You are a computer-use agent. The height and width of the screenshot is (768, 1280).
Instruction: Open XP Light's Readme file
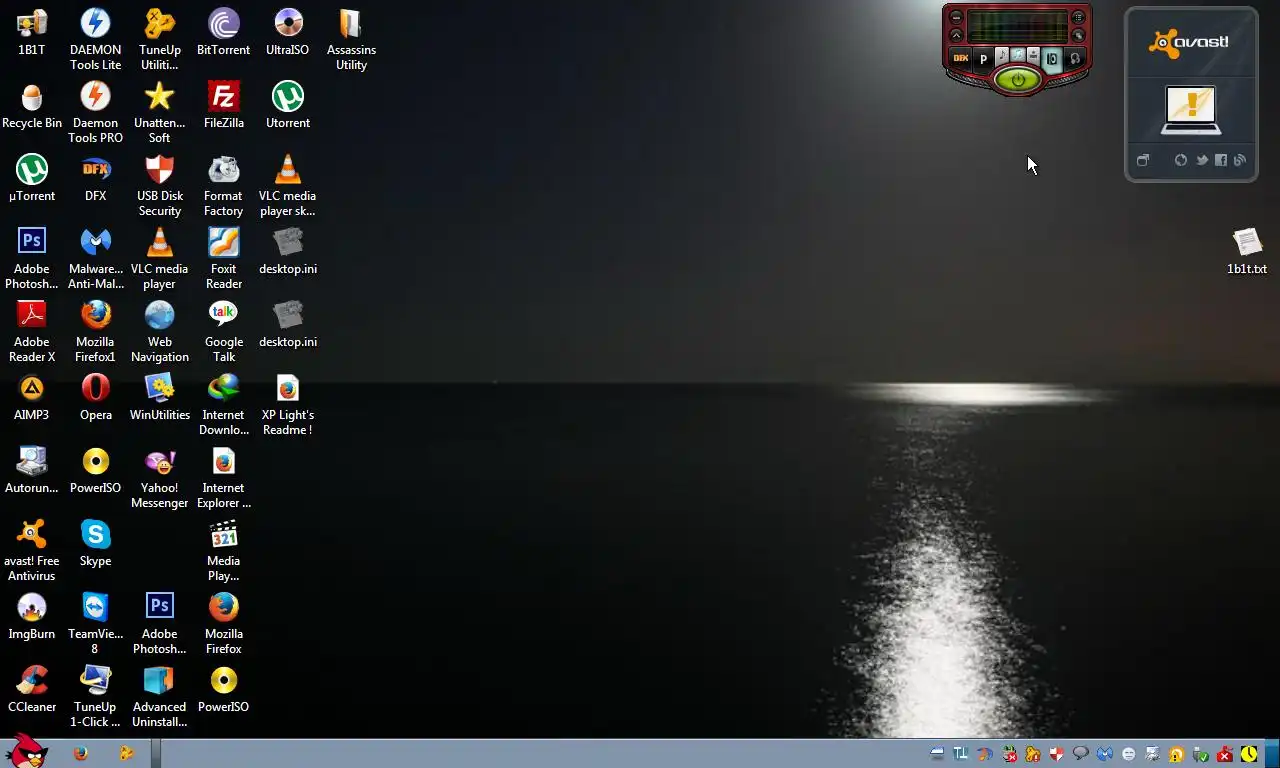click(x=288, y=404)
